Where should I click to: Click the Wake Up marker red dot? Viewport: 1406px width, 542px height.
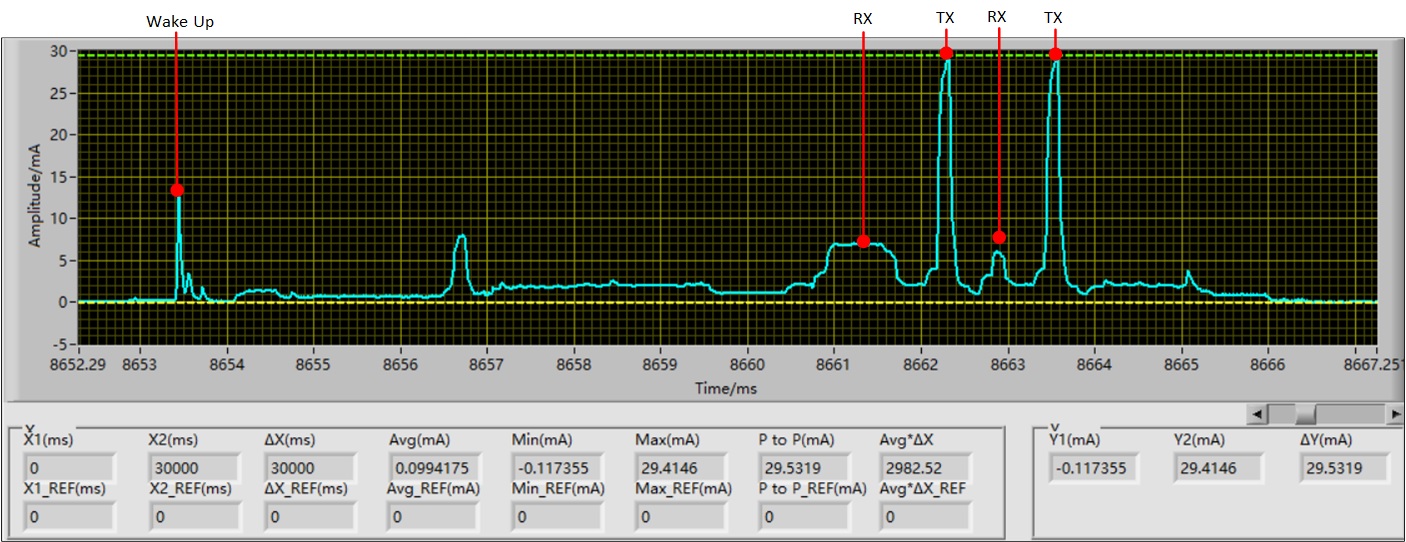click(x=177, y=190)
